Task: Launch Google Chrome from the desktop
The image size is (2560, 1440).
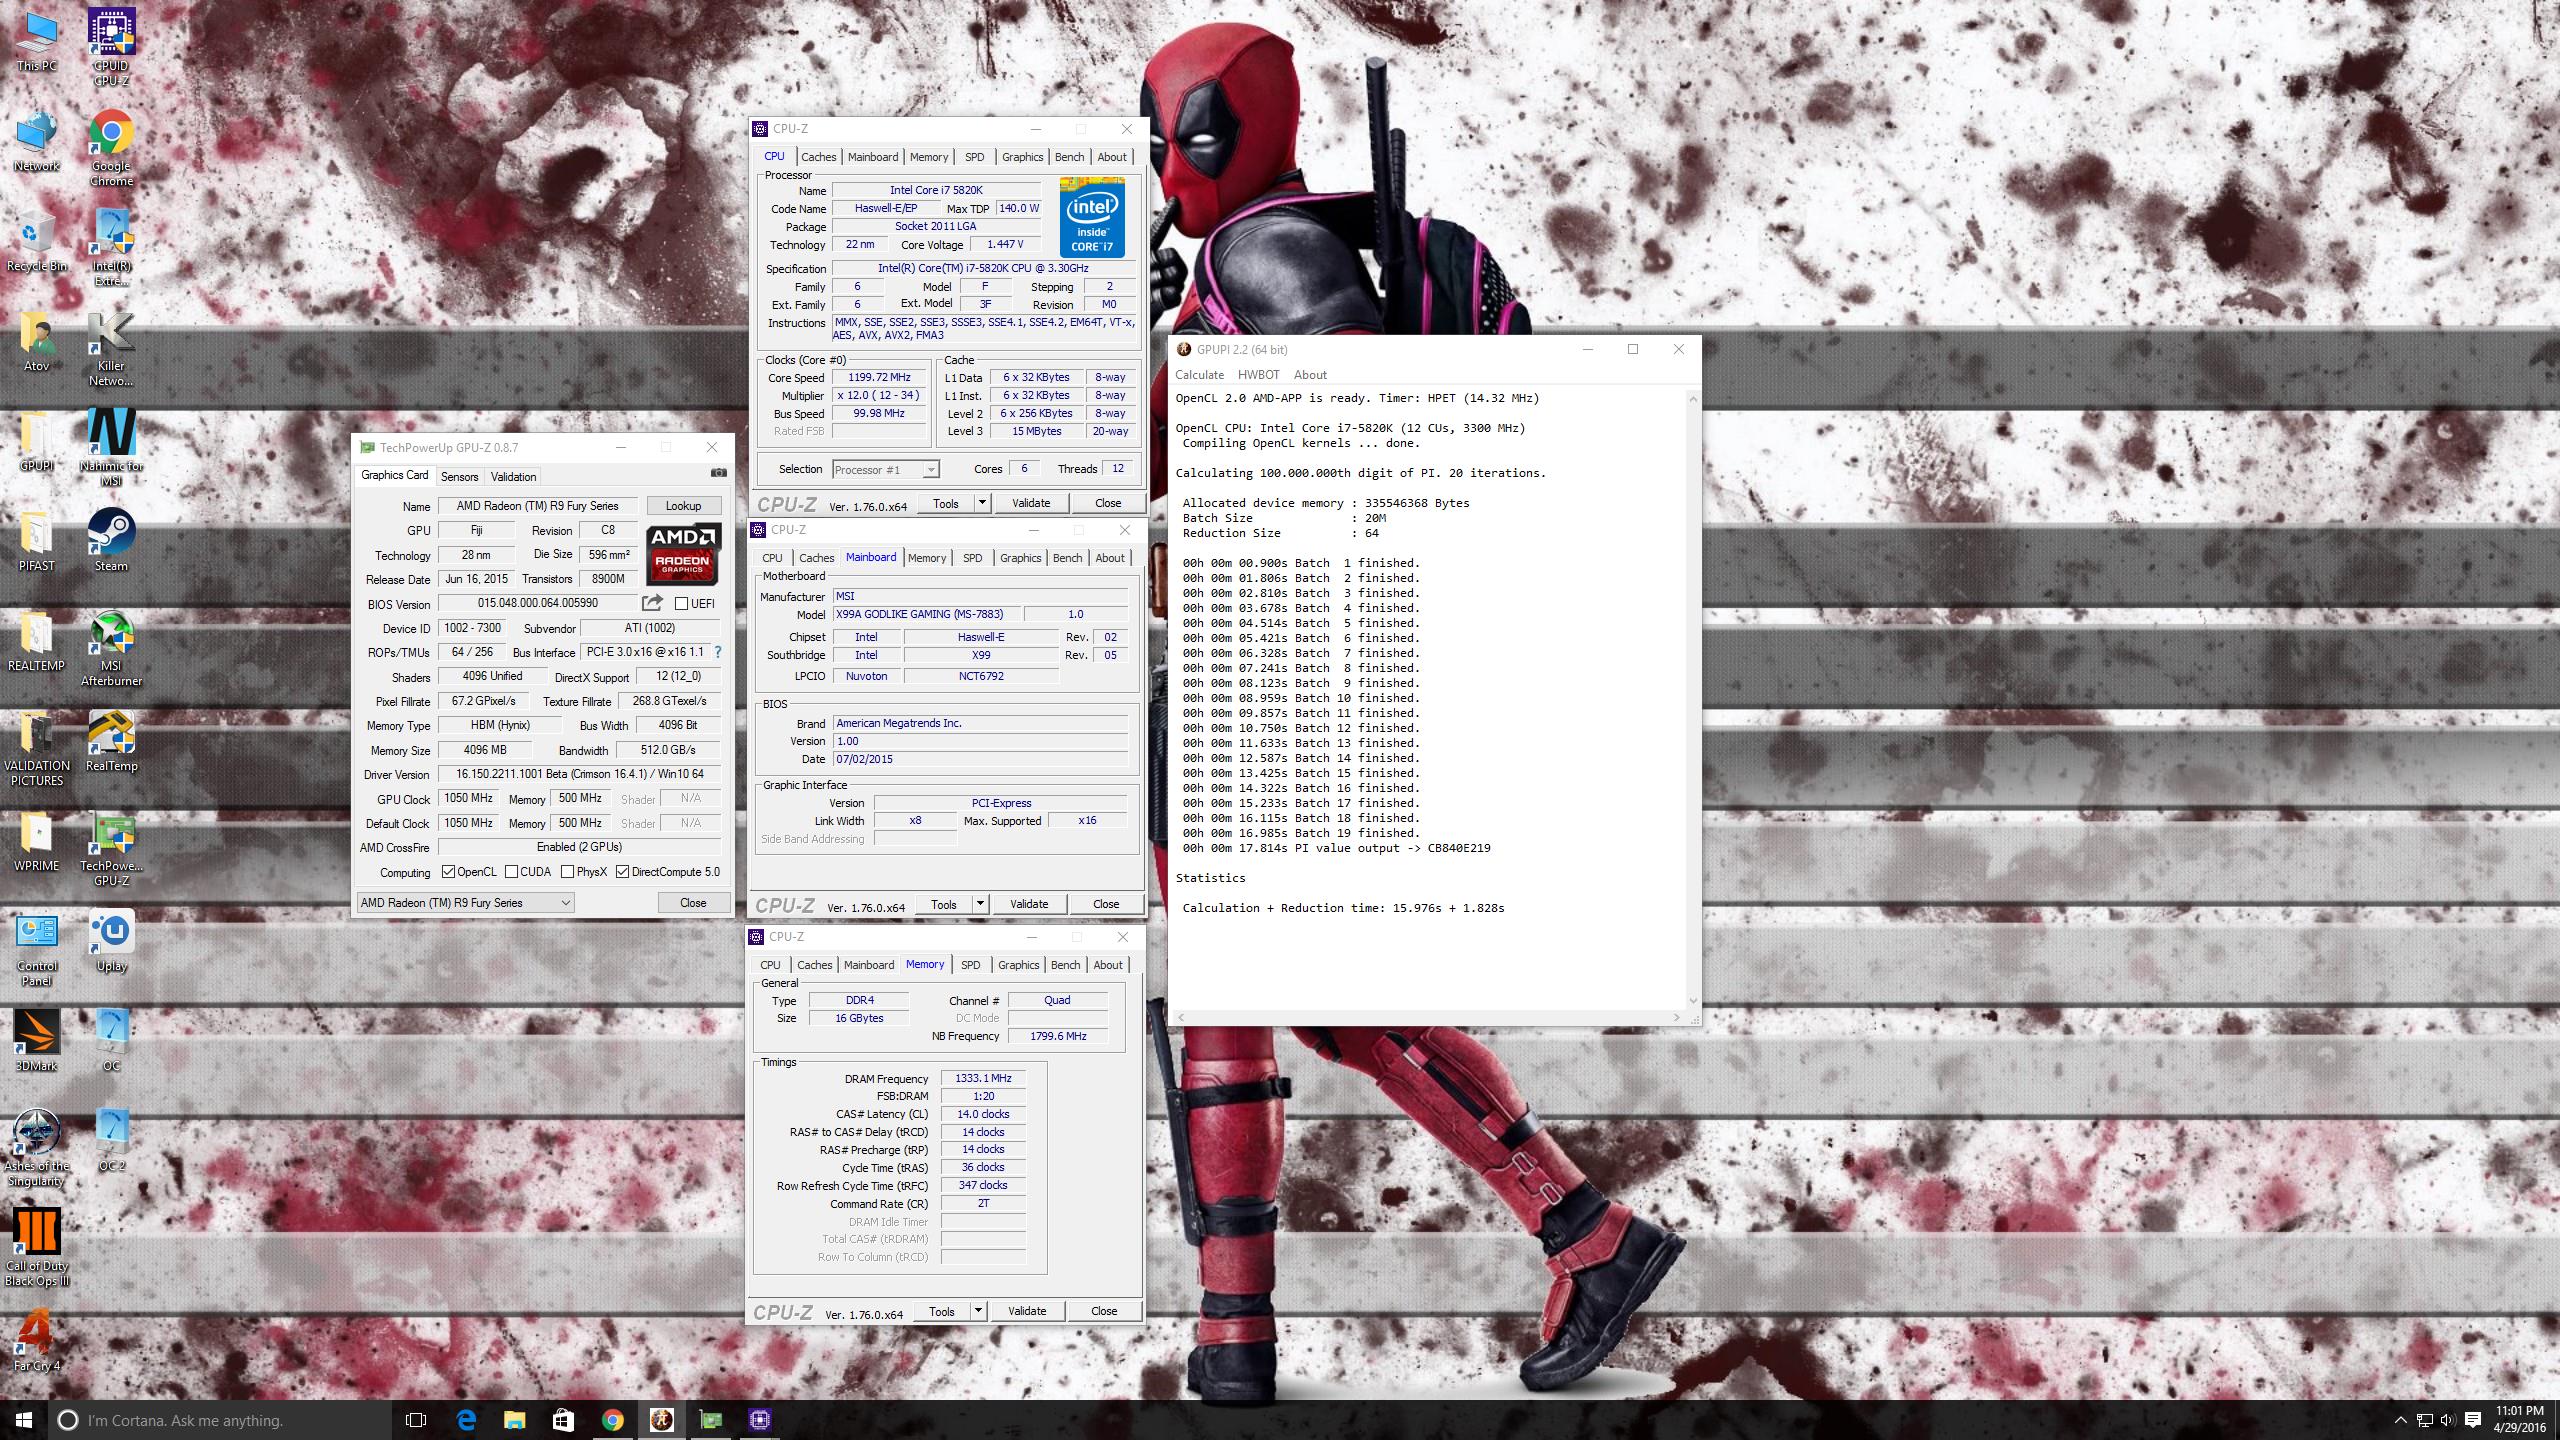Action: click(x=111, y=148)
